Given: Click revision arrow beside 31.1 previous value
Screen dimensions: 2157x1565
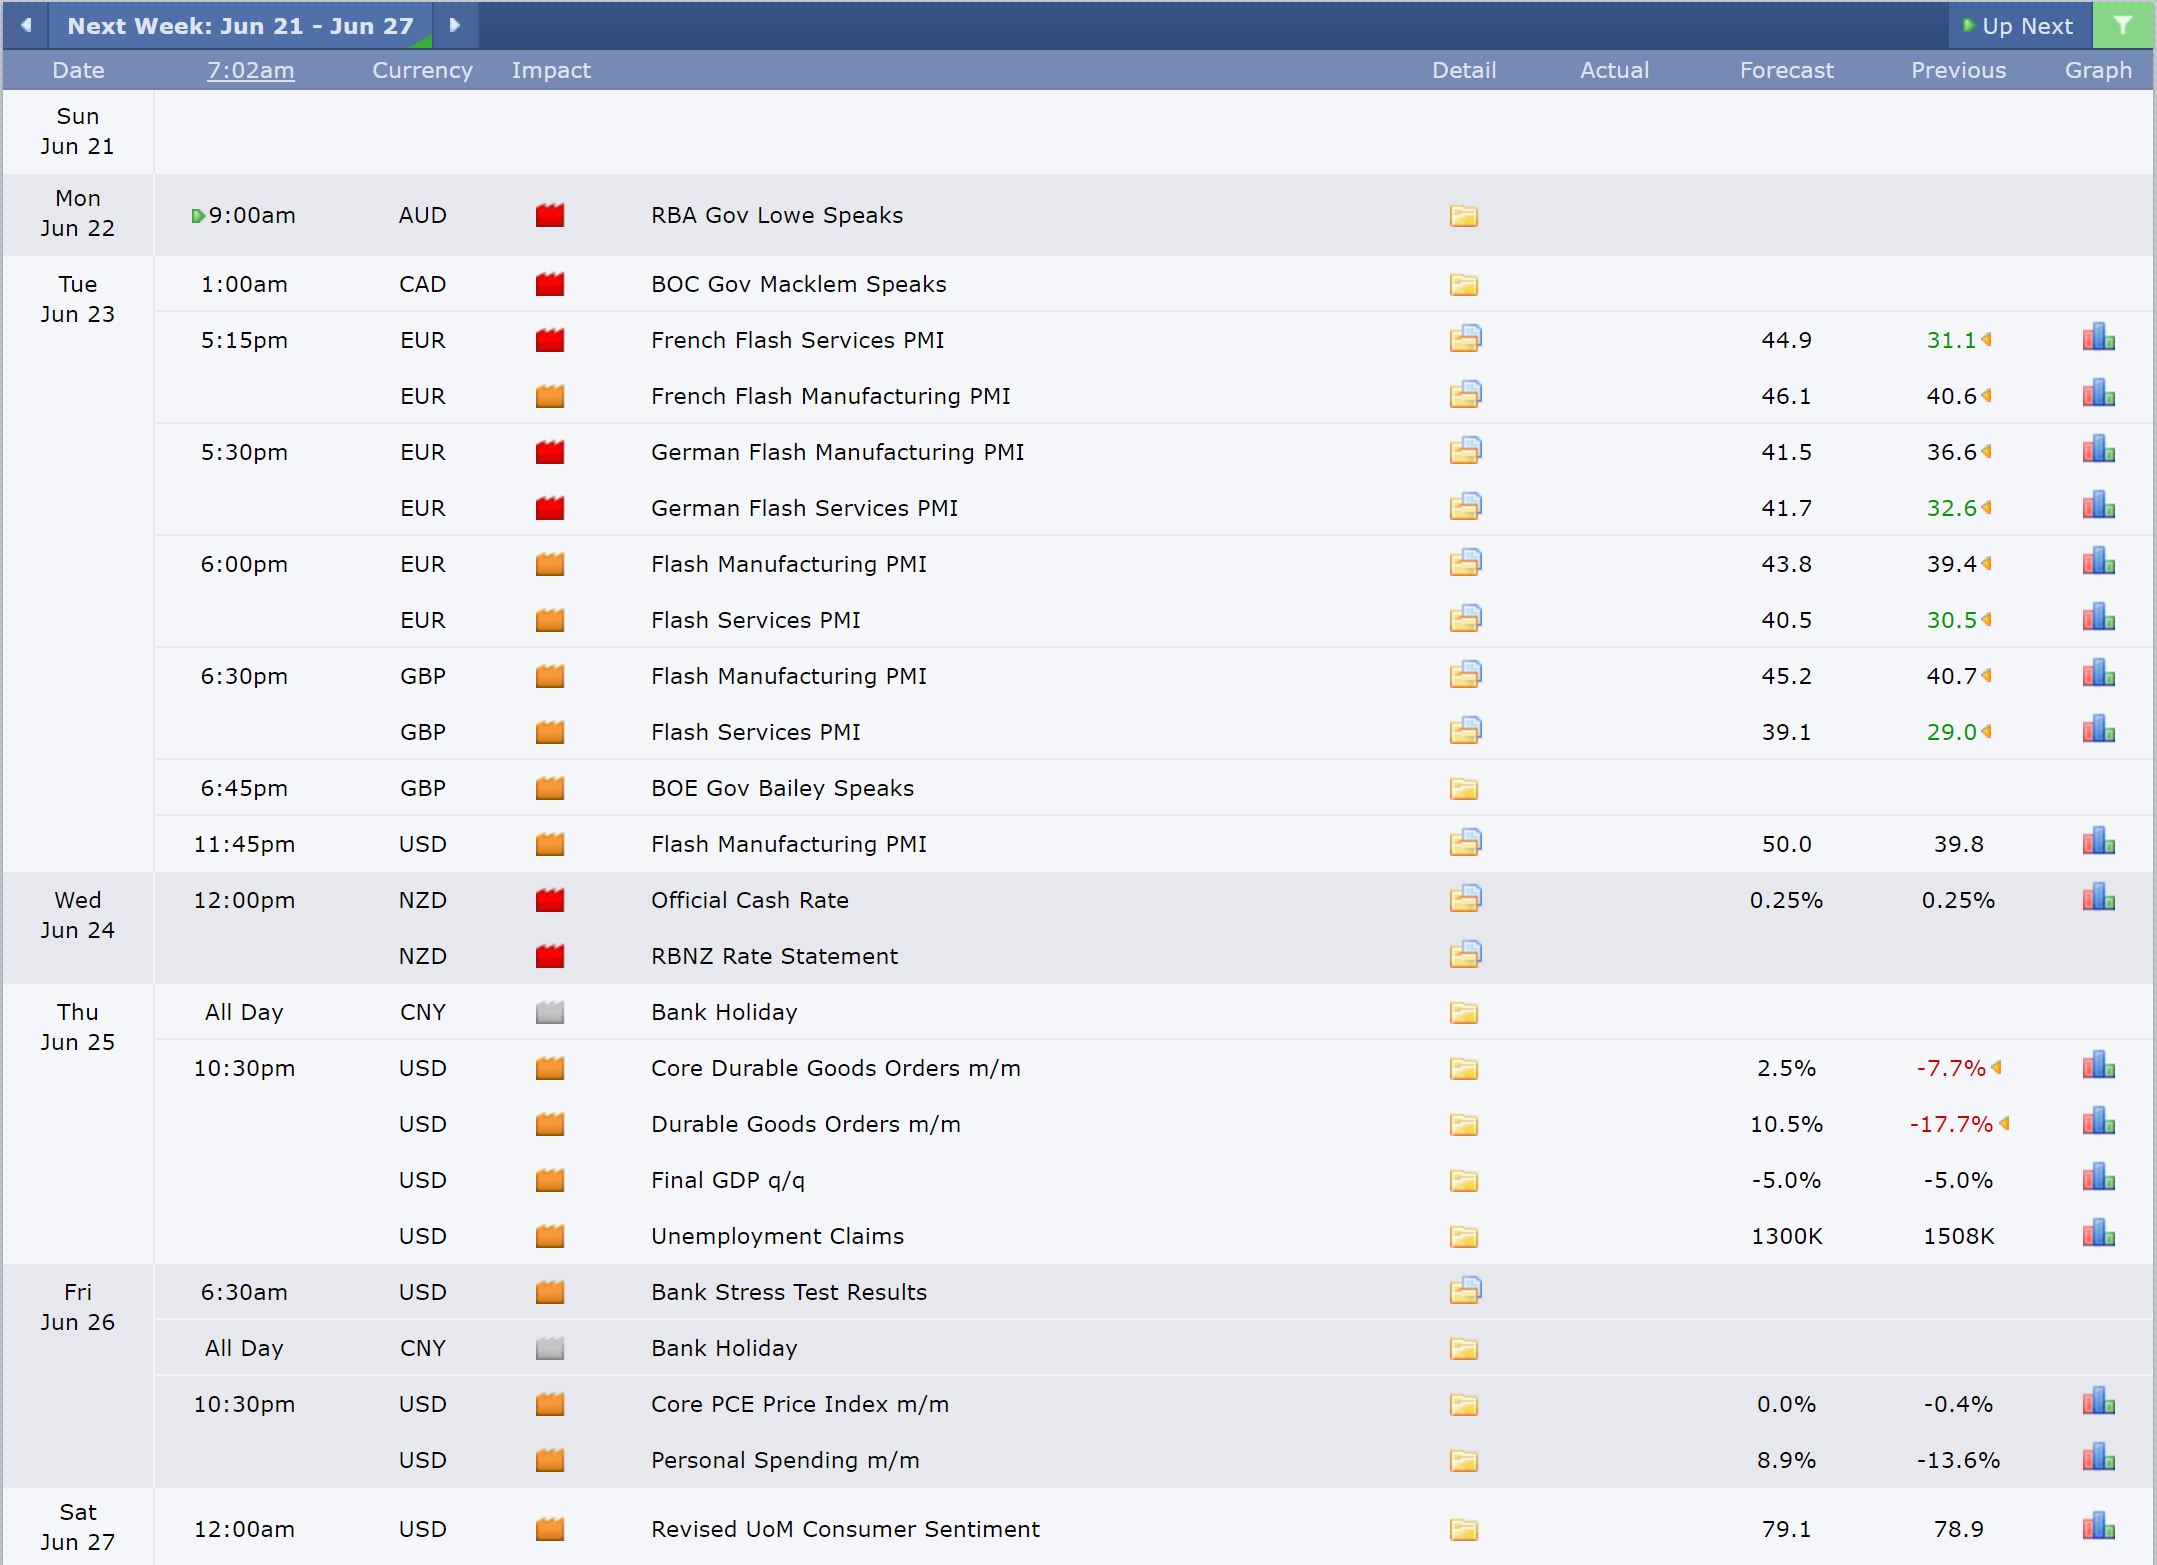Looking at the screenshot, I should click(1987, 339).
